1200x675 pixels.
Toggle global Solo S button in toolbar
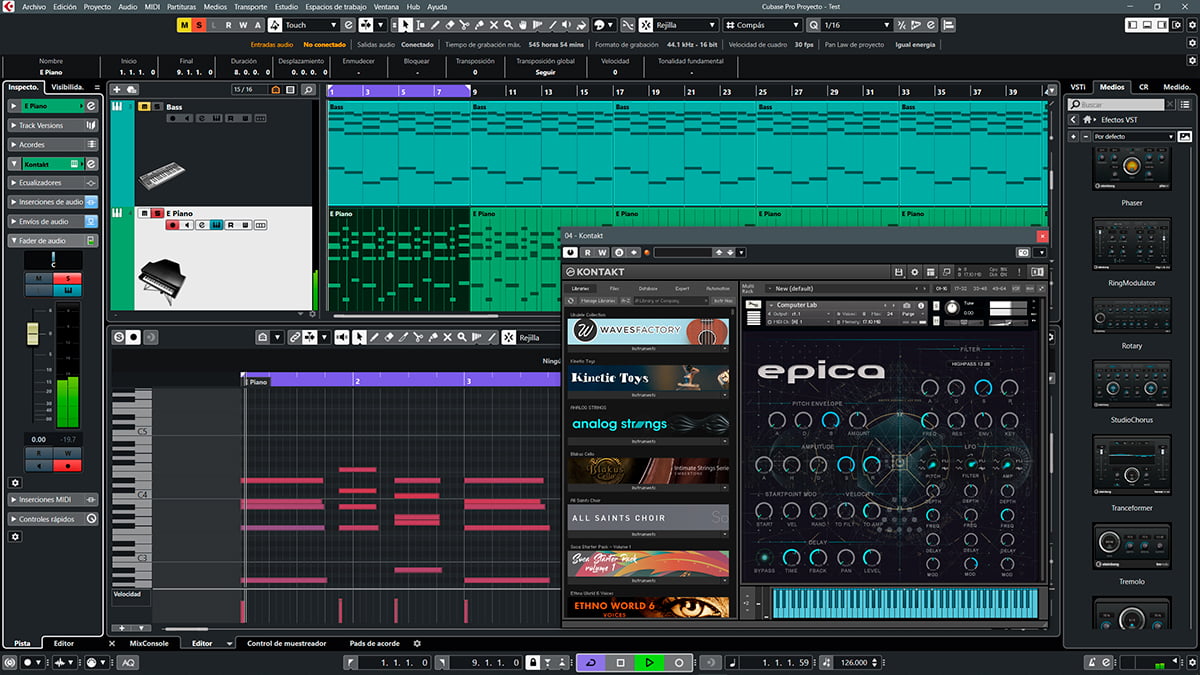pyautogui.click(x=199, y=25)
